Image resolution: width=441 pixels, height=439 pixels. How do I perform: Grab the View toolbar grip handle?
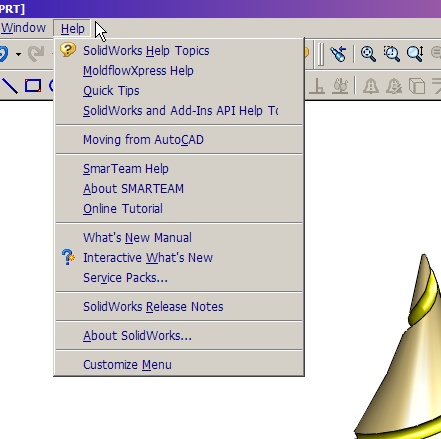tap(320, 54)
